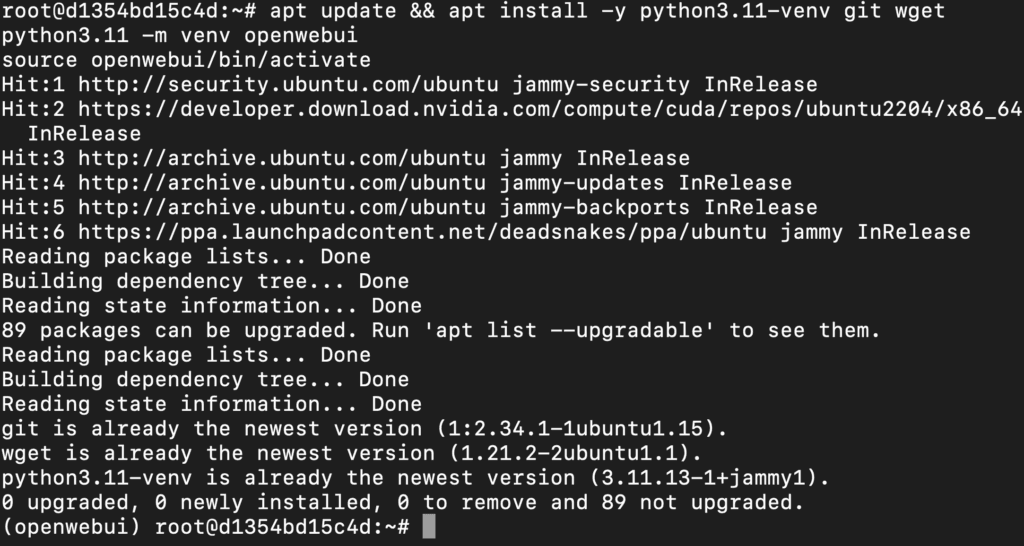Click the (openwebui) virtualenv prefix in the prompt
Viewport: 1024px width, 546px height.
[71, 527]
